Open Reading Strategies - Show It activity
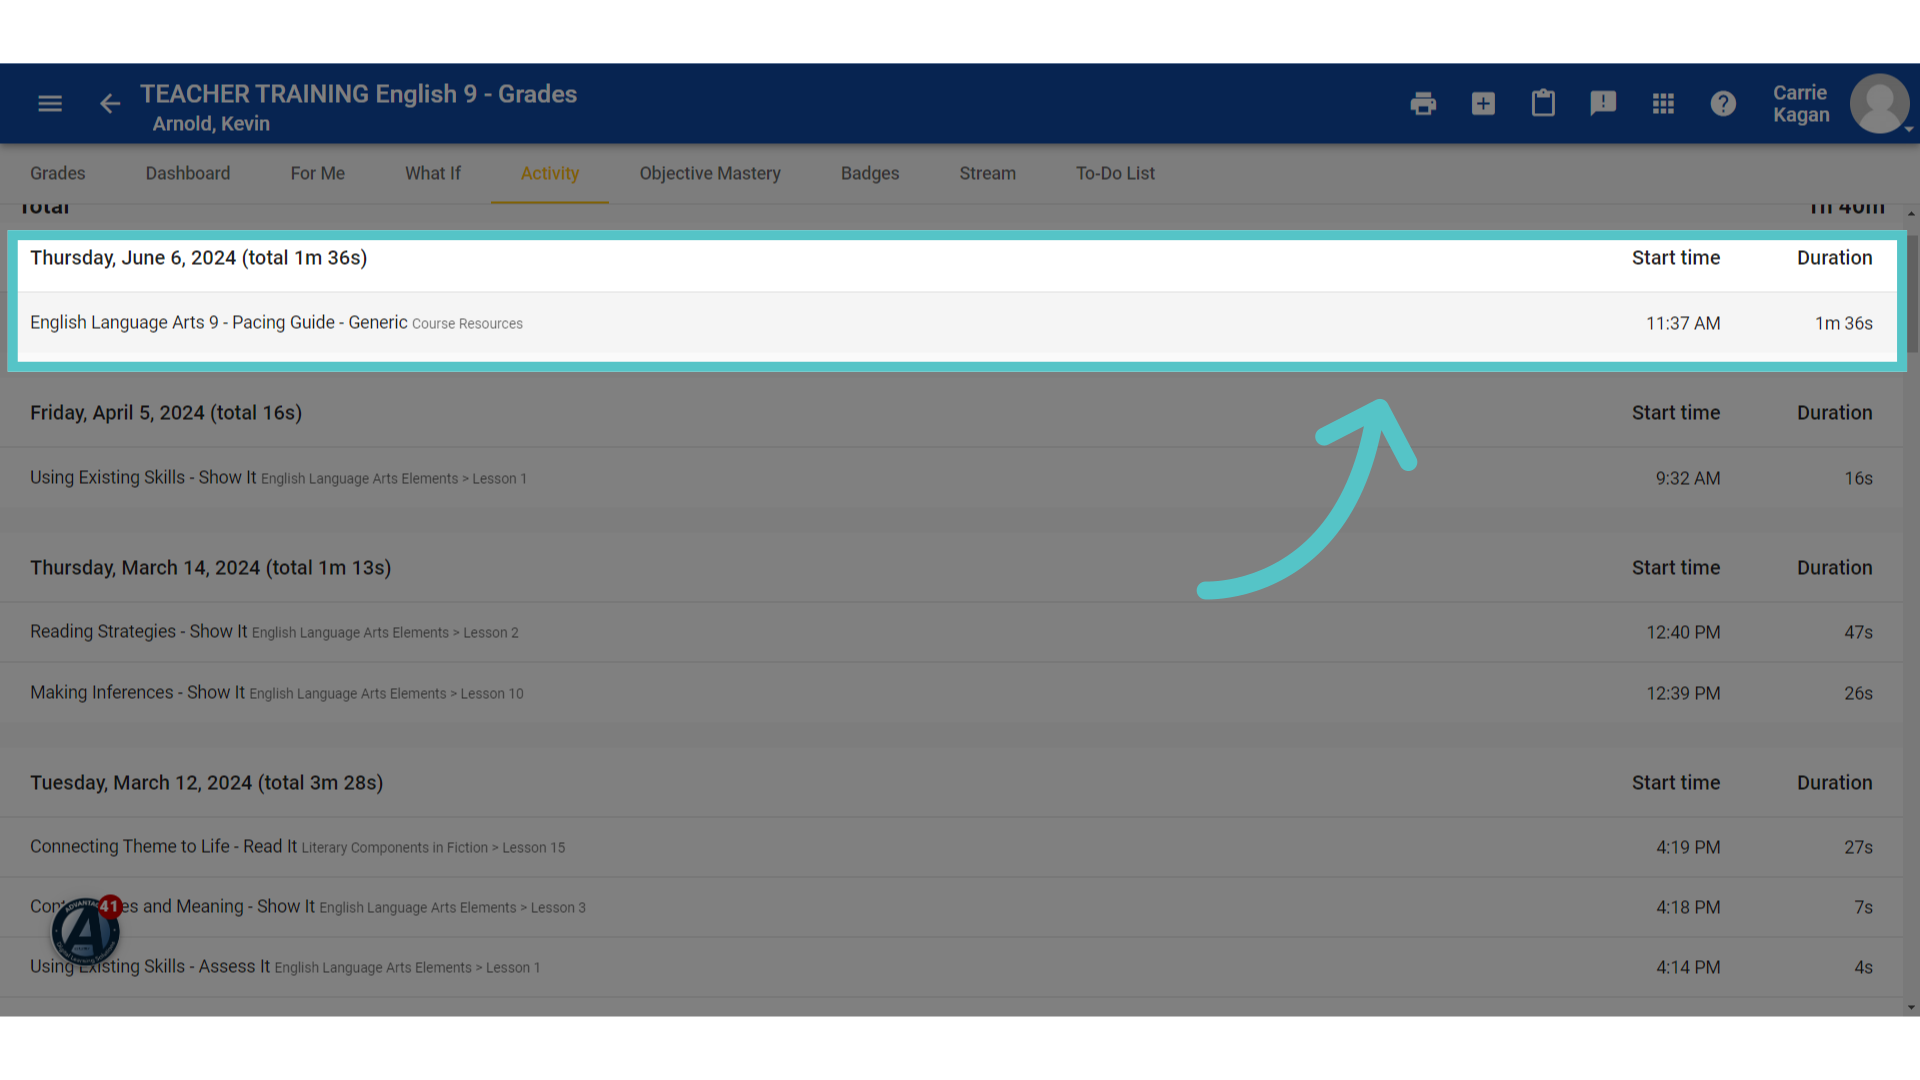The height and width of the screenshot is (1080, 1920). click(138, 631)
